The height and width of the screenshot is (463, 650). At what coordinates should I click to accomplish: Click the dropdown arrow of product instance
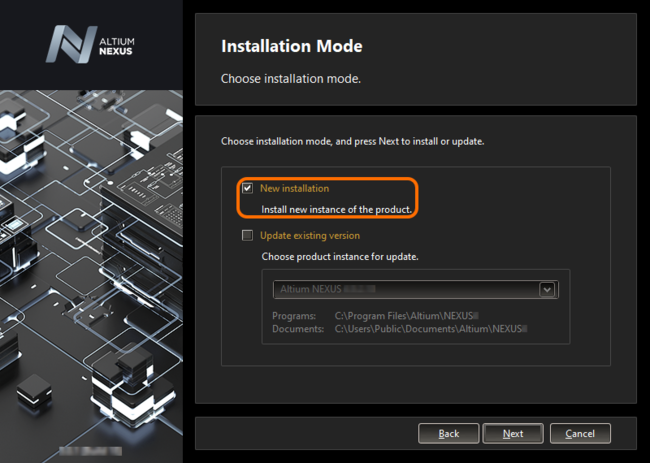pyautogui.click(x=547, y=289)
